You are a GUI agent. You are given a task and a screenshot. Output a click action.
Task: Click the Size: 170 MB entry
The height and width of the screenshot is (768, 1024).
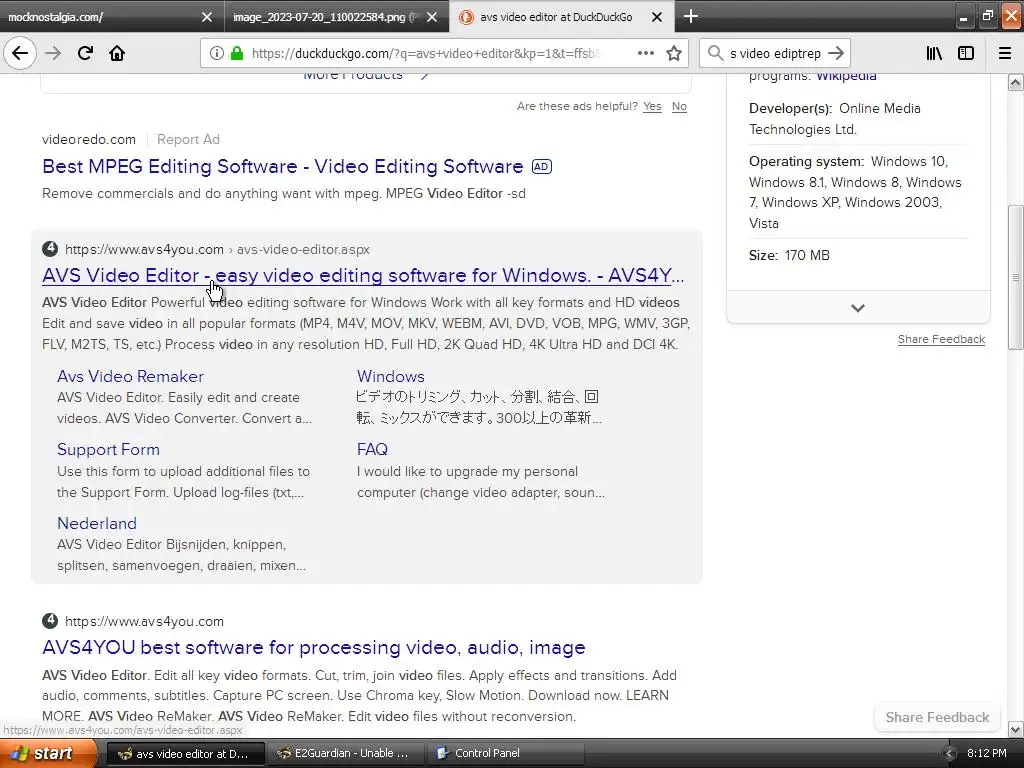coord(789,255)
